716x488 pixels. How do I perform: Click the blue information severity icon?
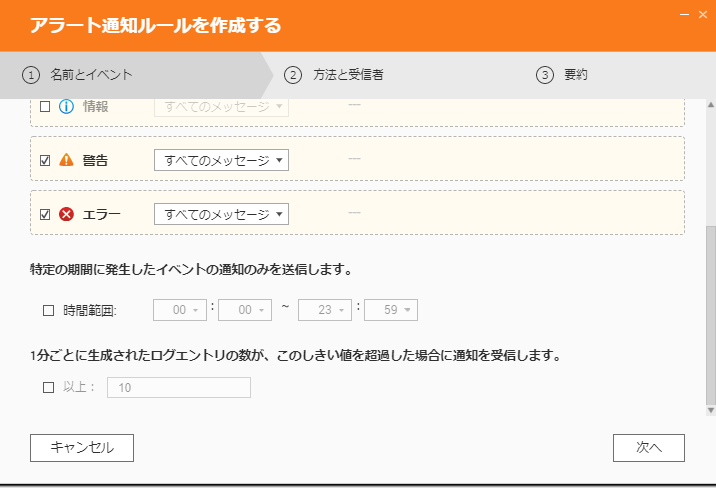[67, 106]
